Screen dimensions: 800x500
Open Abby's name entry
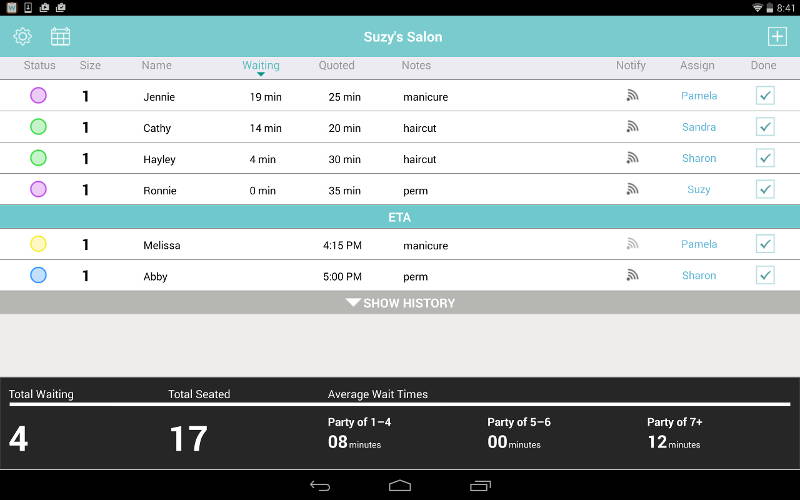[155, 277]
